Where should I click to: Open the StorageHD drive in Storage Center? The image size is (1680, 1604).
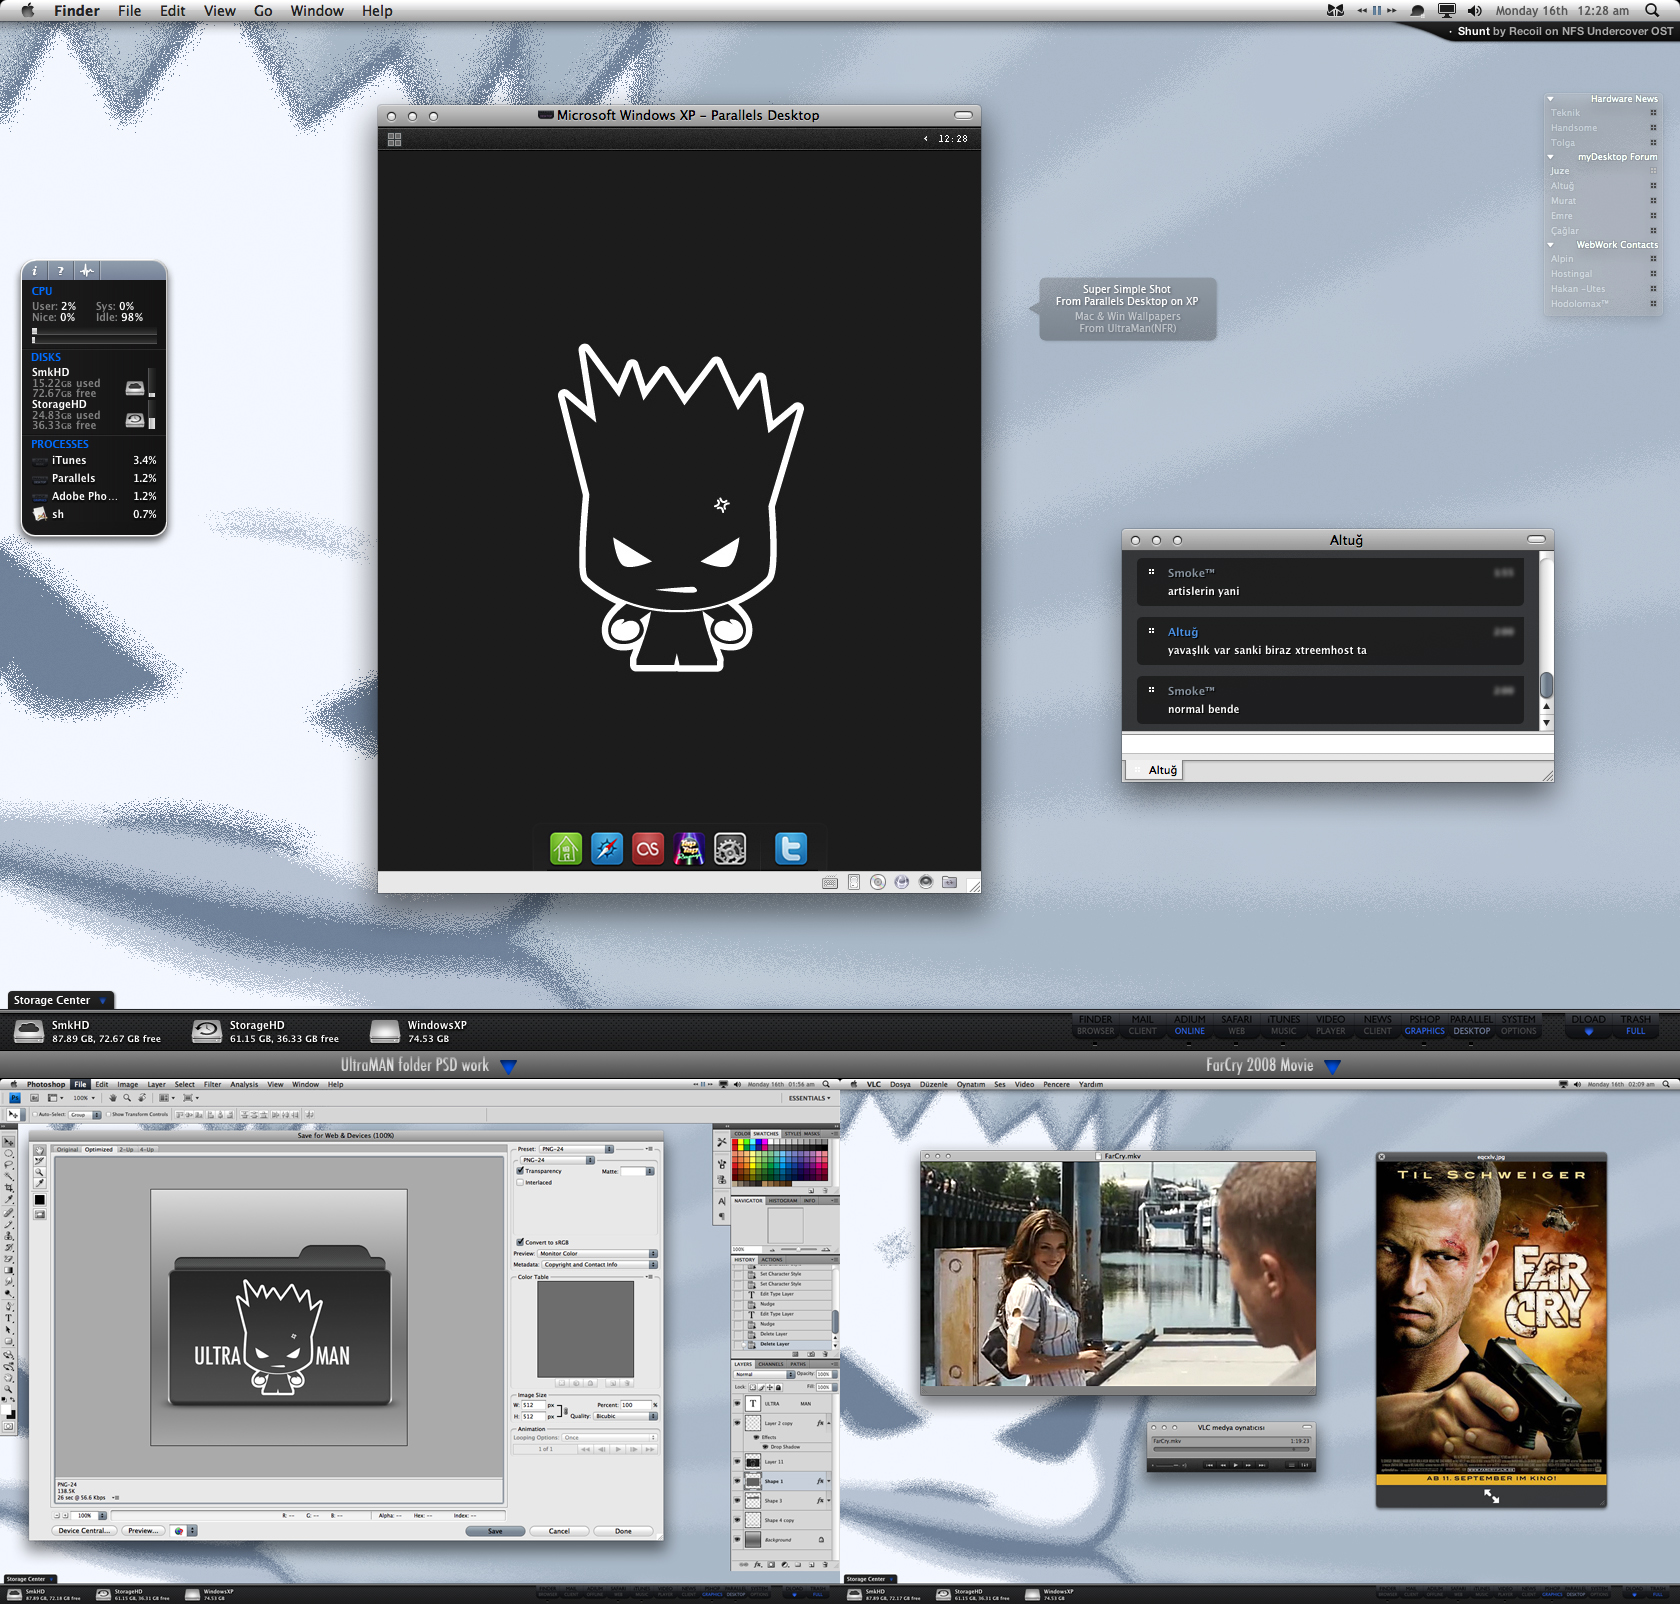(x=266, y=1031)
